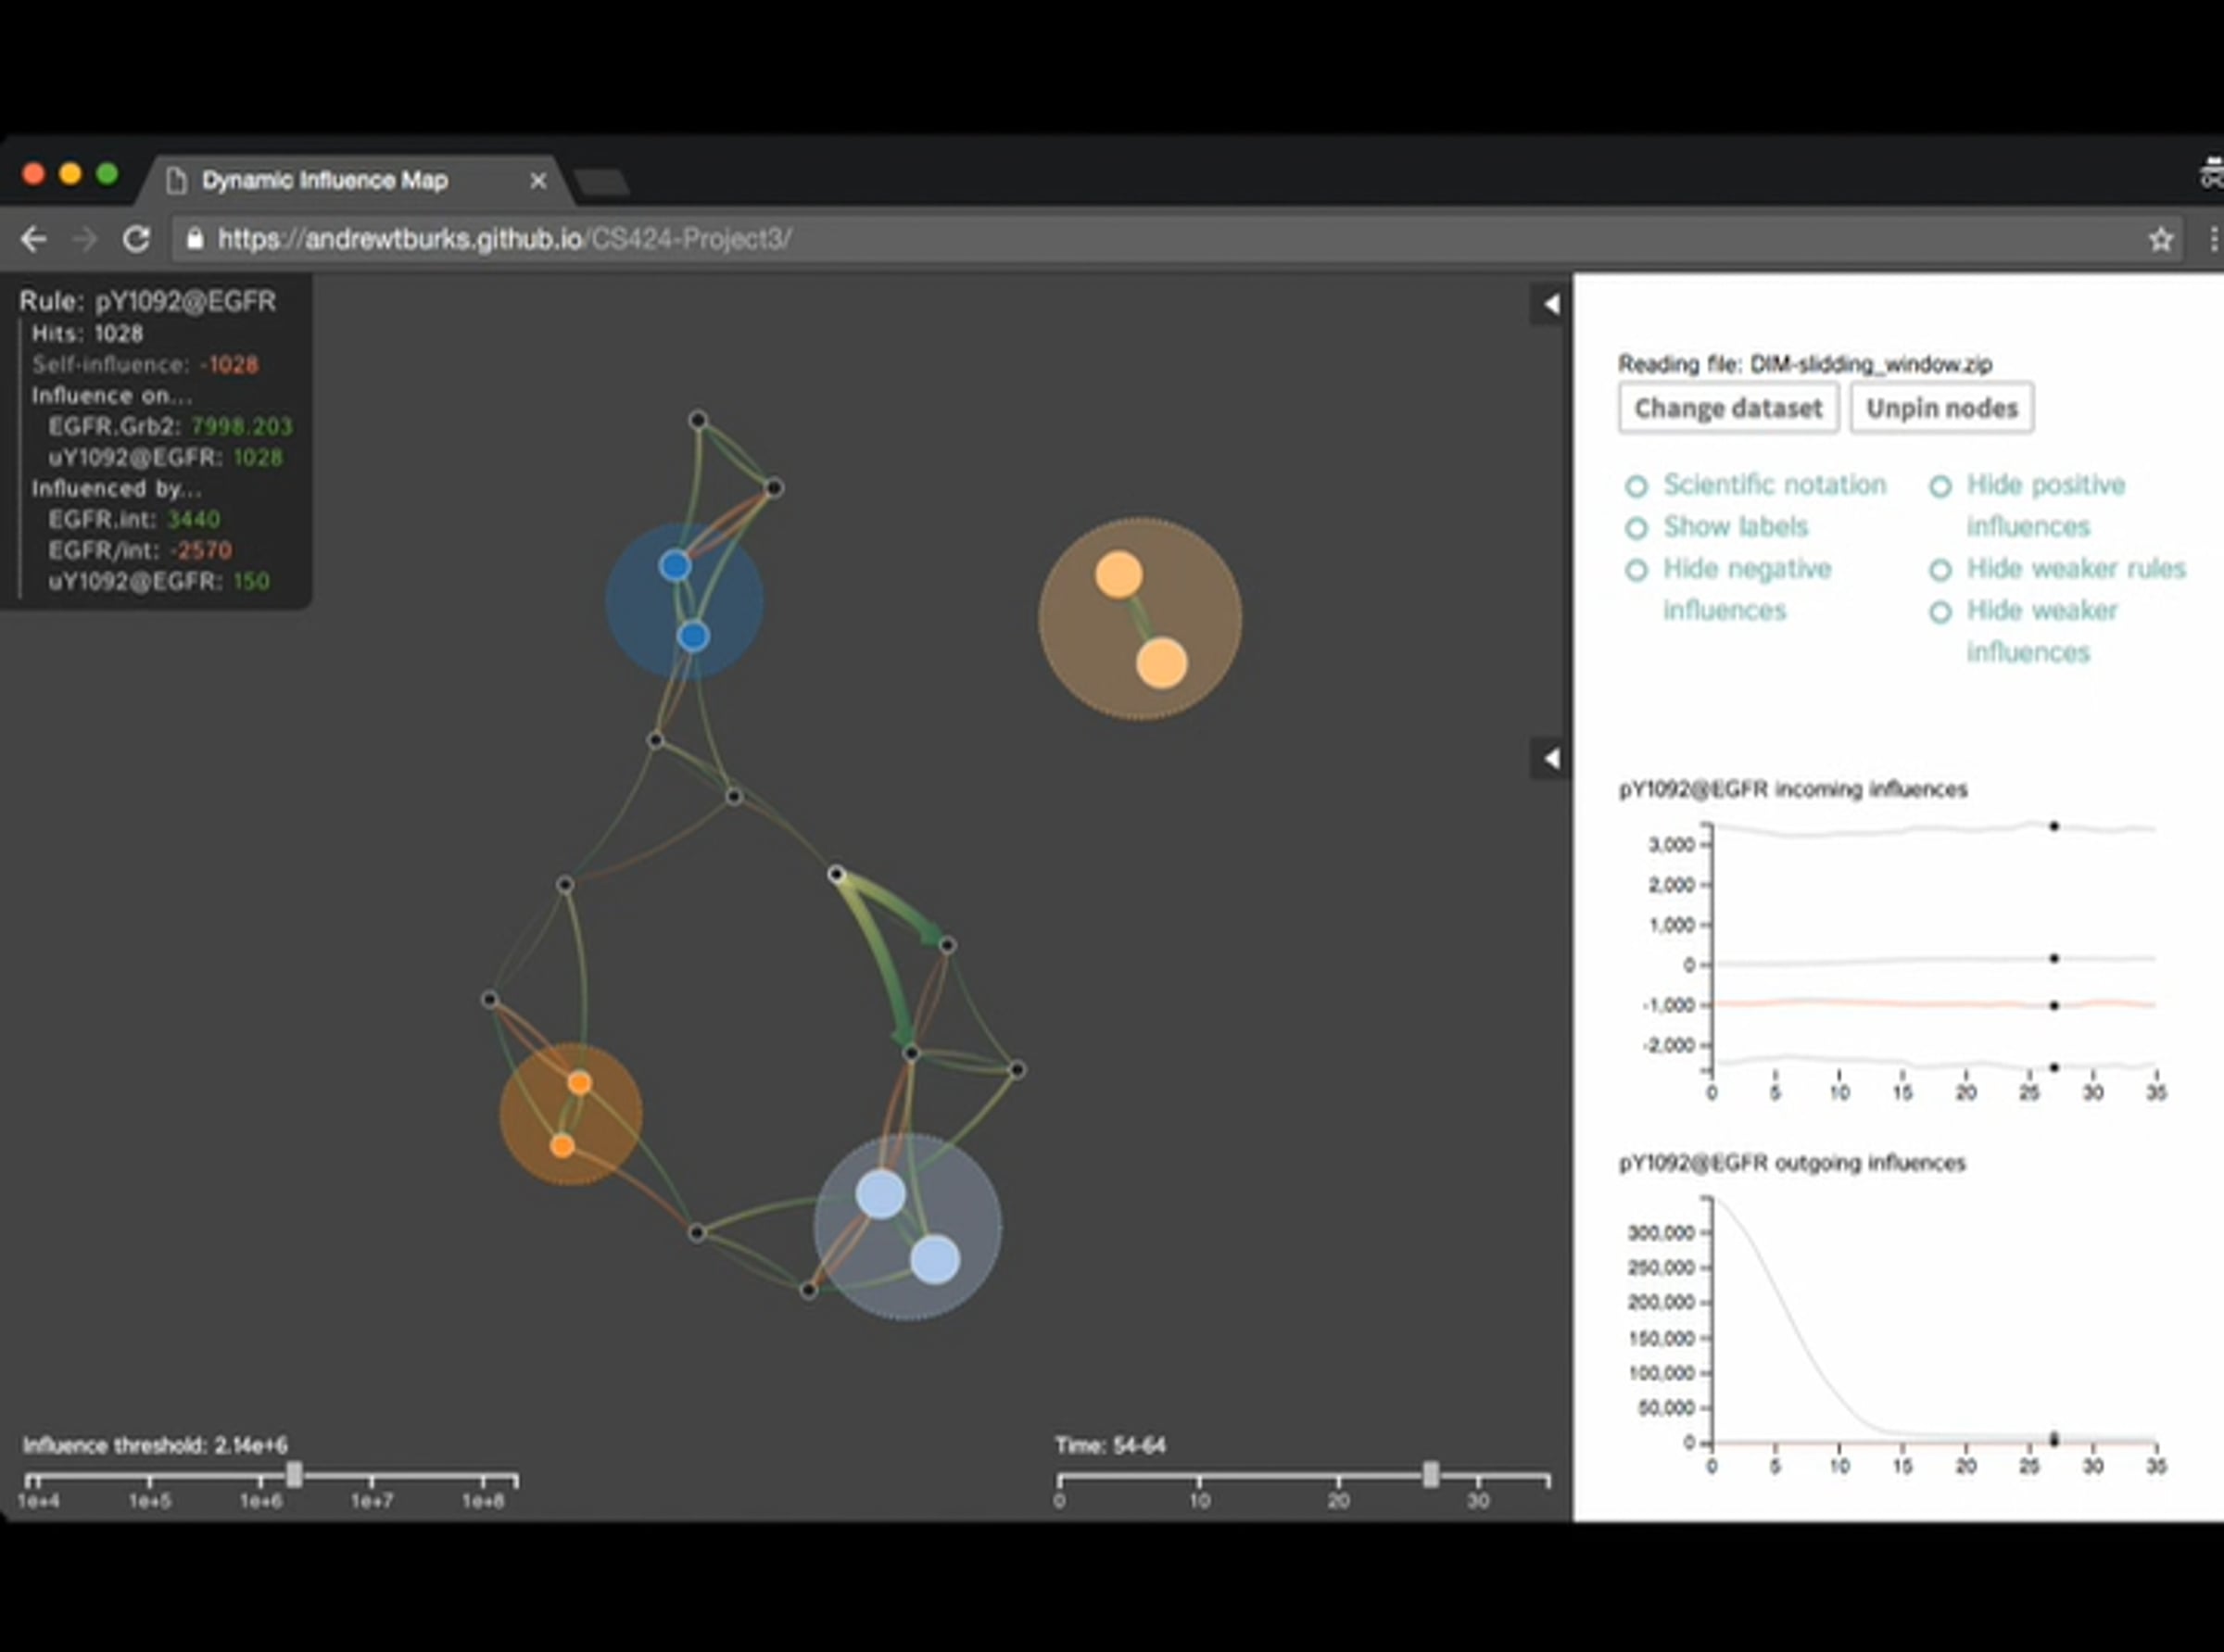Click the Unpin nodes button
Image resolution: width=2224 pixels, height=1652 pixels.
tap(1941, 408)
